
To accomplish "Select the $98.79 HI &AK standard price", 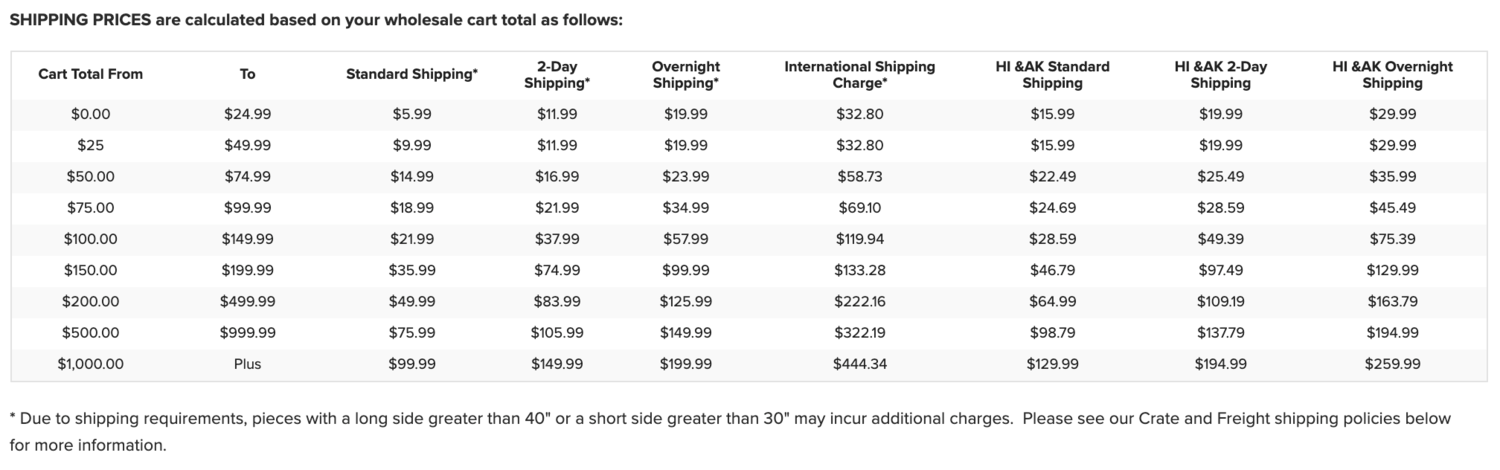I will [1052, 332].
